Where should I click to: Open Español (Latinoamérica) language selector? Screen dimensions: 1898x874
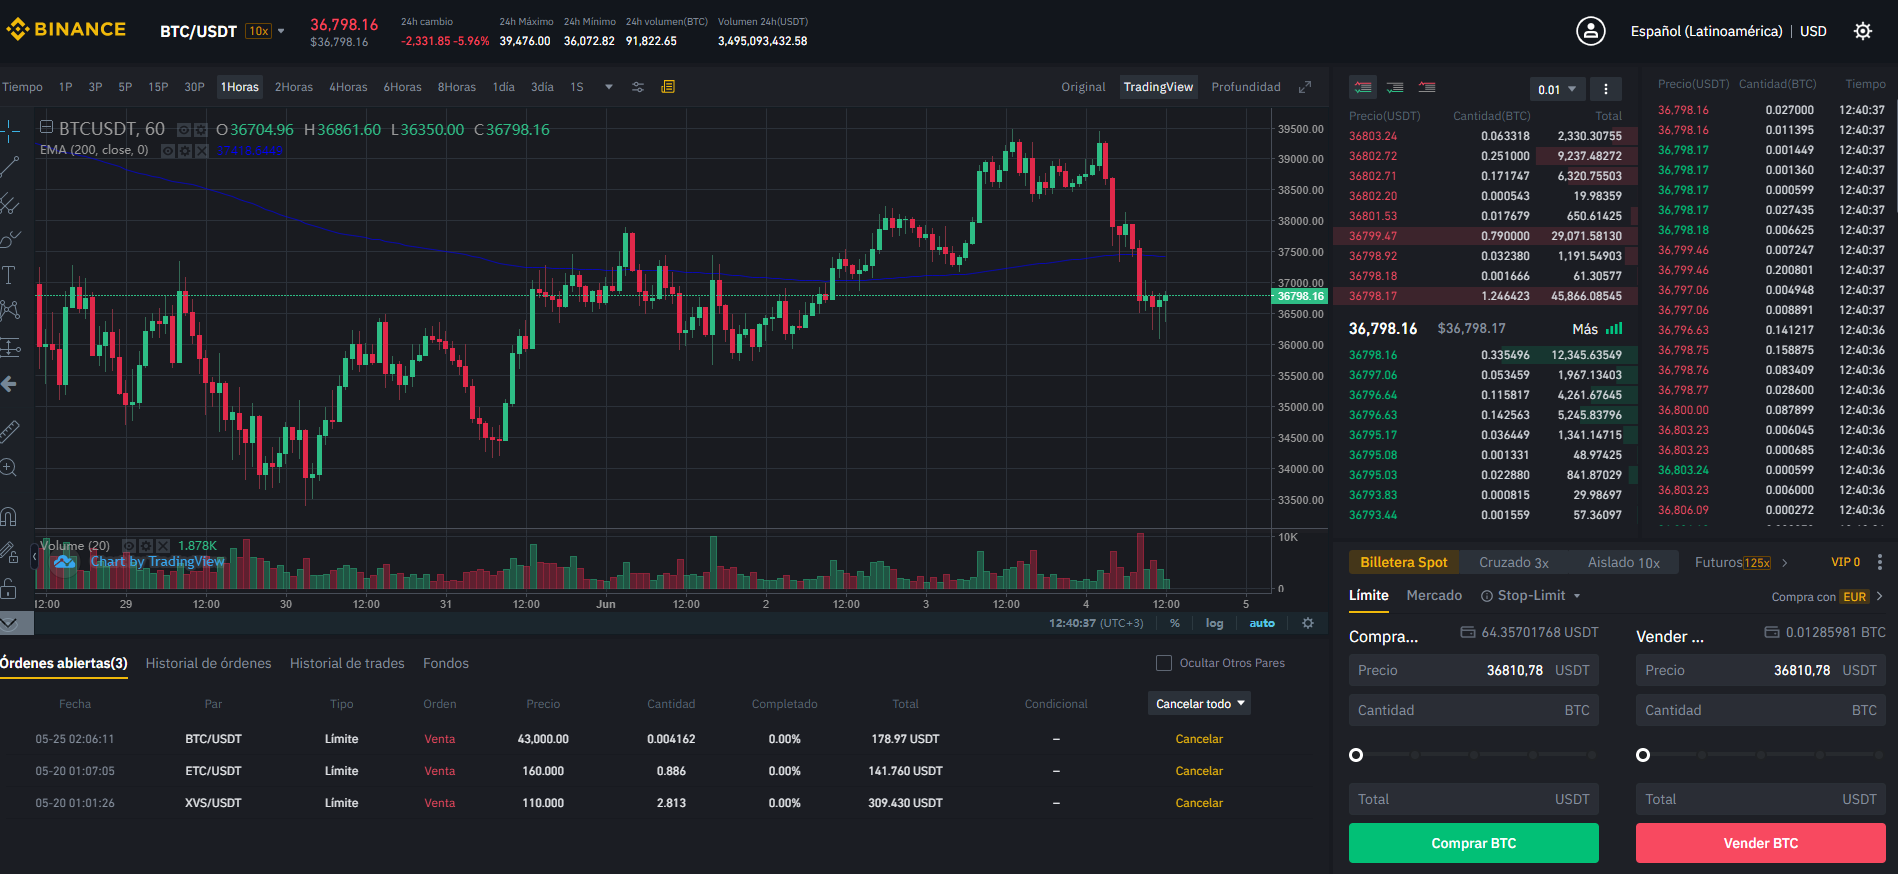1706,31
